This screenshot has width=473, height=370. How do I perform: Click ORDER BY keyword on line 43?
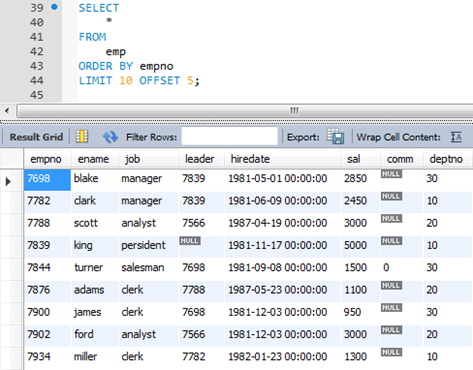[x=106, y=66]
